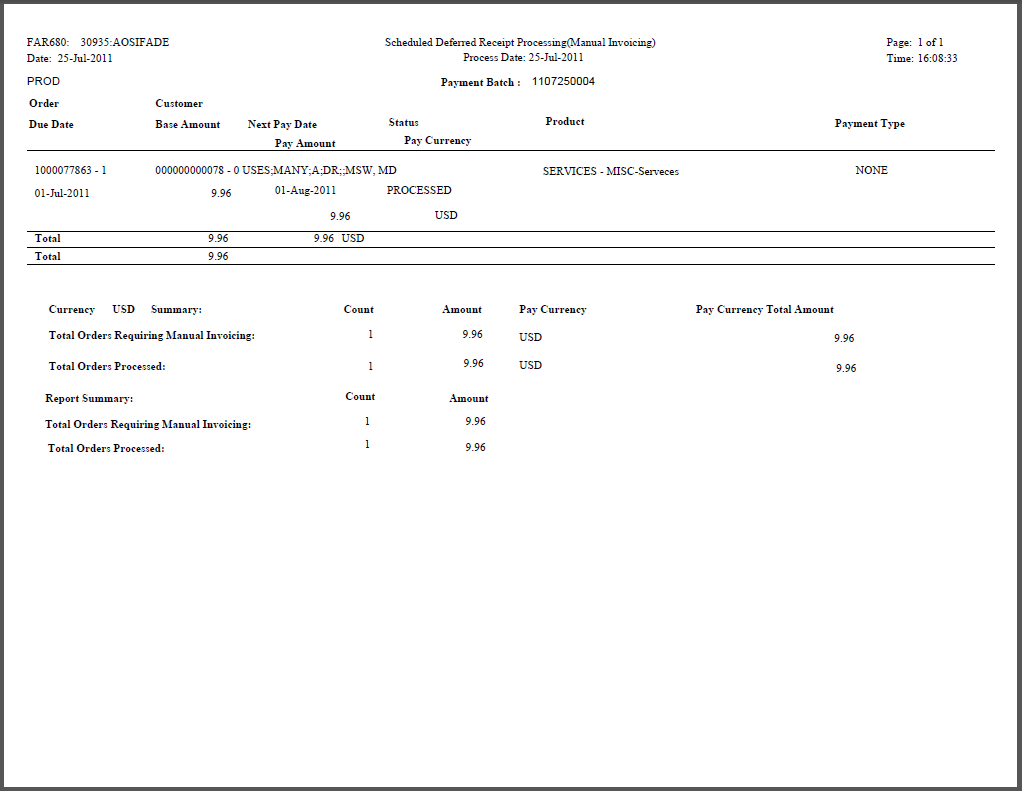Click "Total Orders Requiring Manual Invoicing:" under Currency USD Summary

[152, 336]
